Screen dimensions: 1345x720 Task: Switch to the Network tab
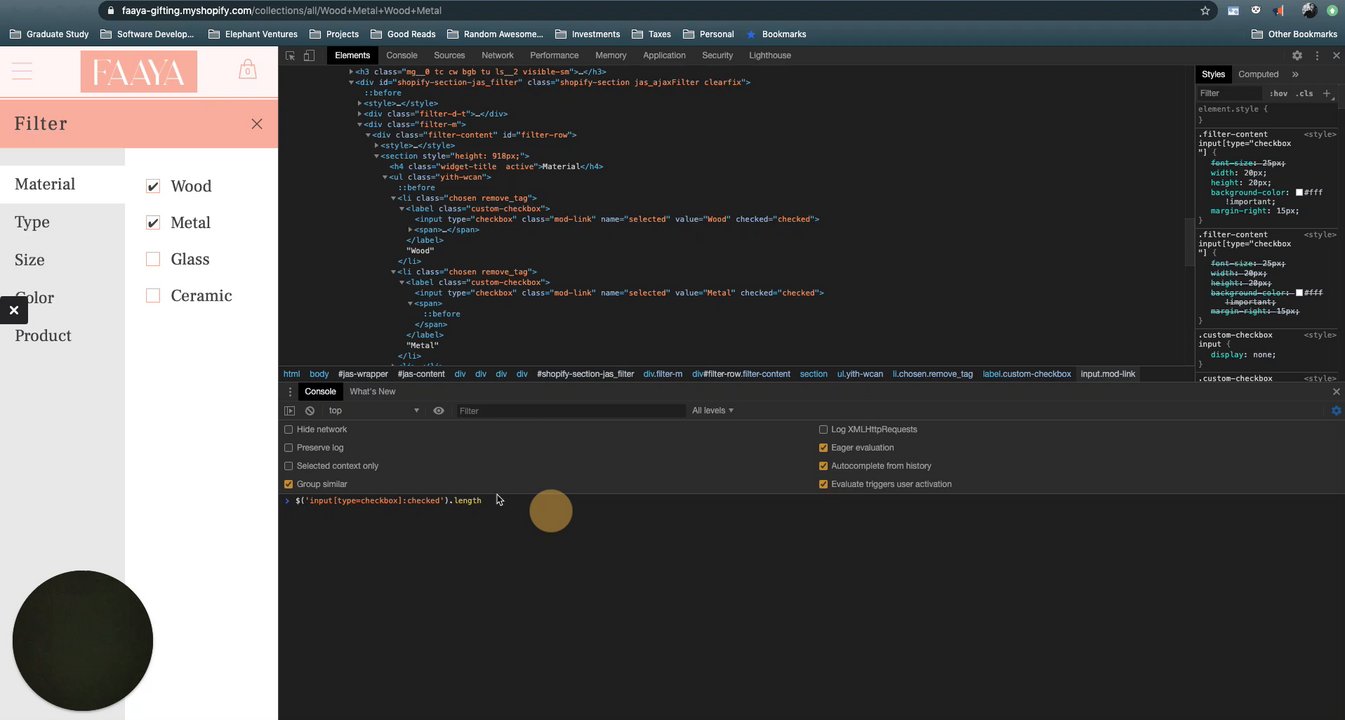(497, 56)
